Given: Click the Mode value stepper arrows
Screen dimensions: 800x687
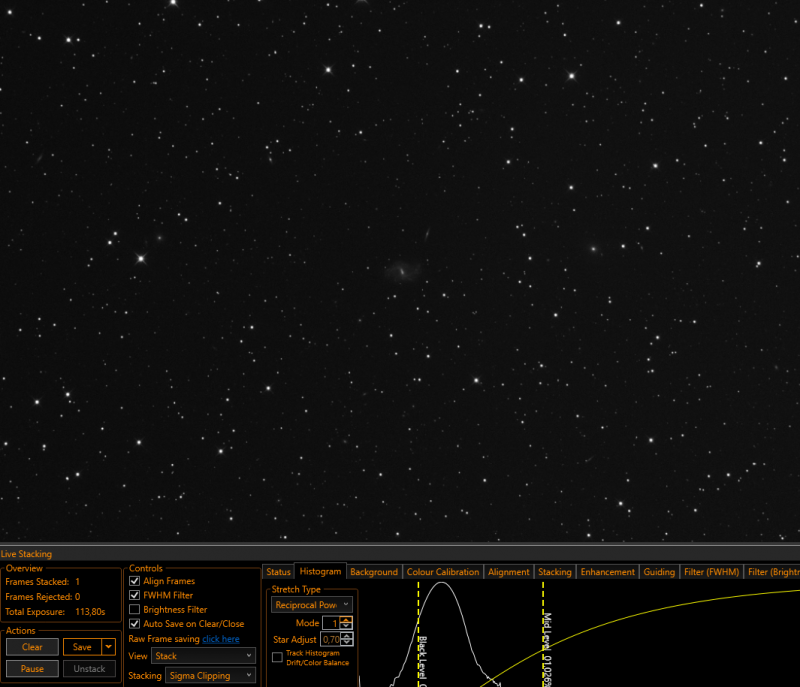Looking at the screenshot, I should pyautogui.click(x=346, y=623).
